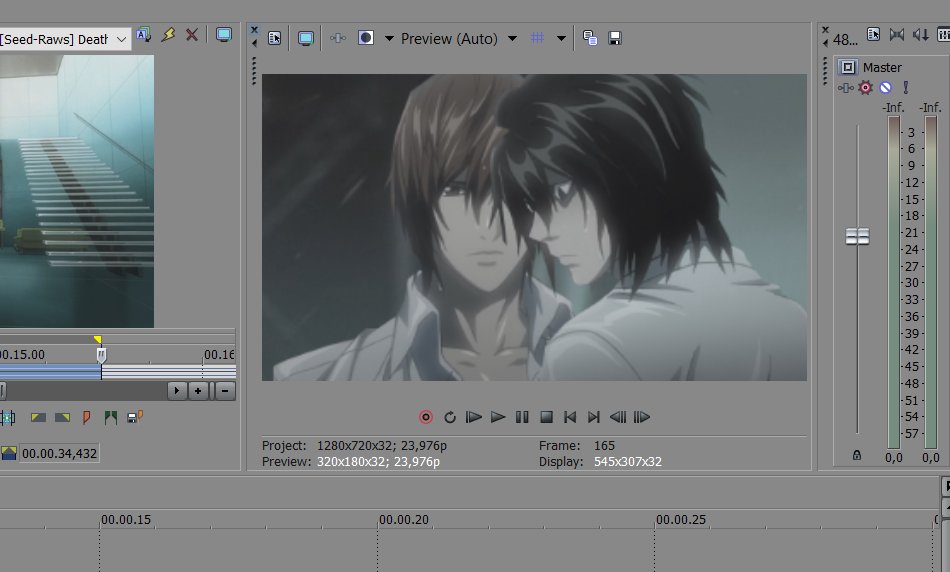Close the Video Preview panel with its X

[254, 30]
